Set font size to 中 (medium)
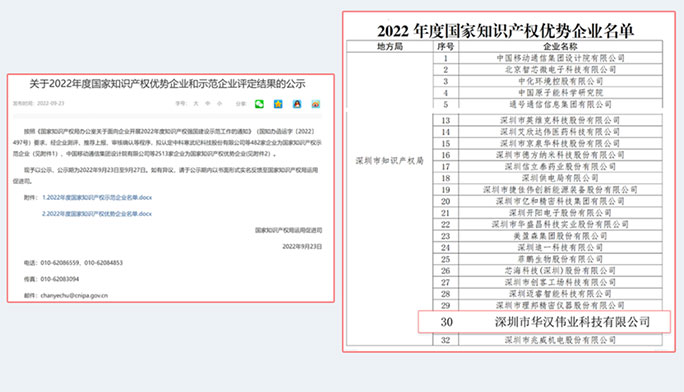 pyautogui.click(x=208, y=104)
